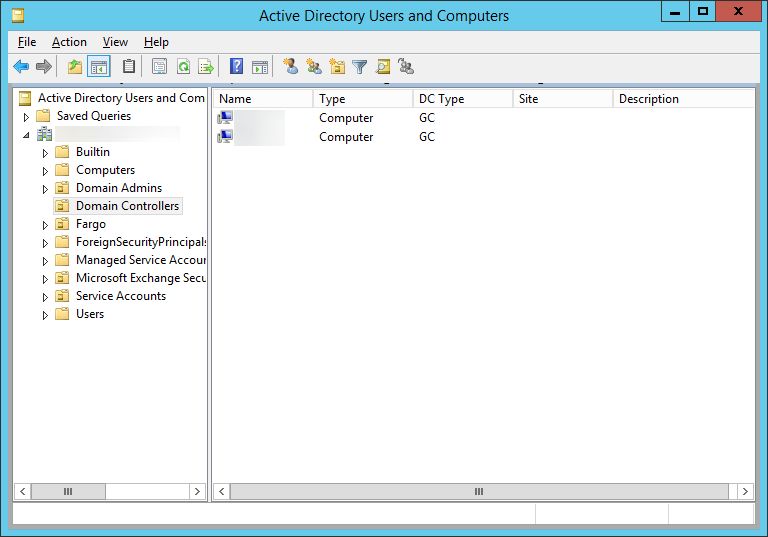This screenshot has height=537, width=768.
Task: Sort by the Name column header
Action: [x=263, y=98]
